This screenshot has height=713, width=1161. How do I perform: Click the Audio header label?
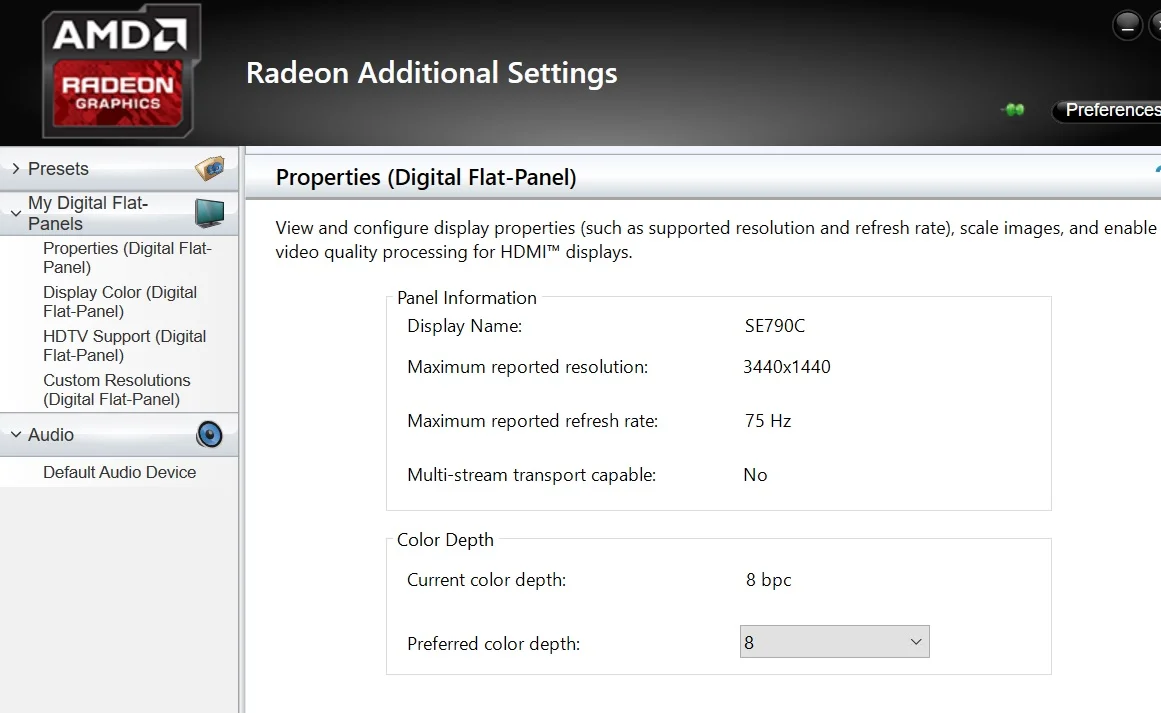pos(51,435)
